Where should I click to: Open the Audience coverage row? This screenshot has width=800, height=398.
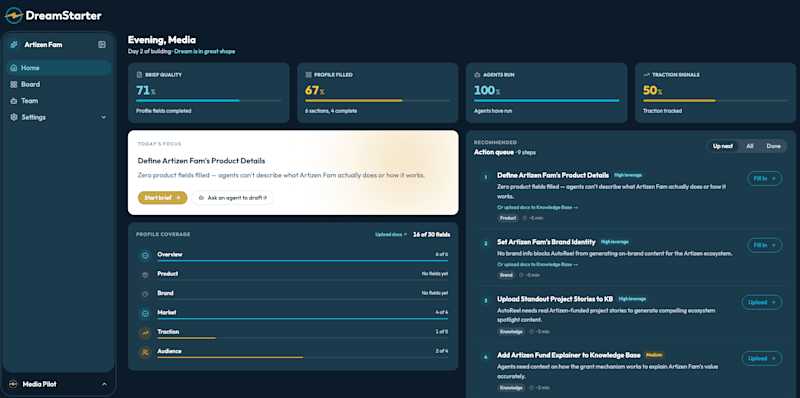(x=293, y=352)
